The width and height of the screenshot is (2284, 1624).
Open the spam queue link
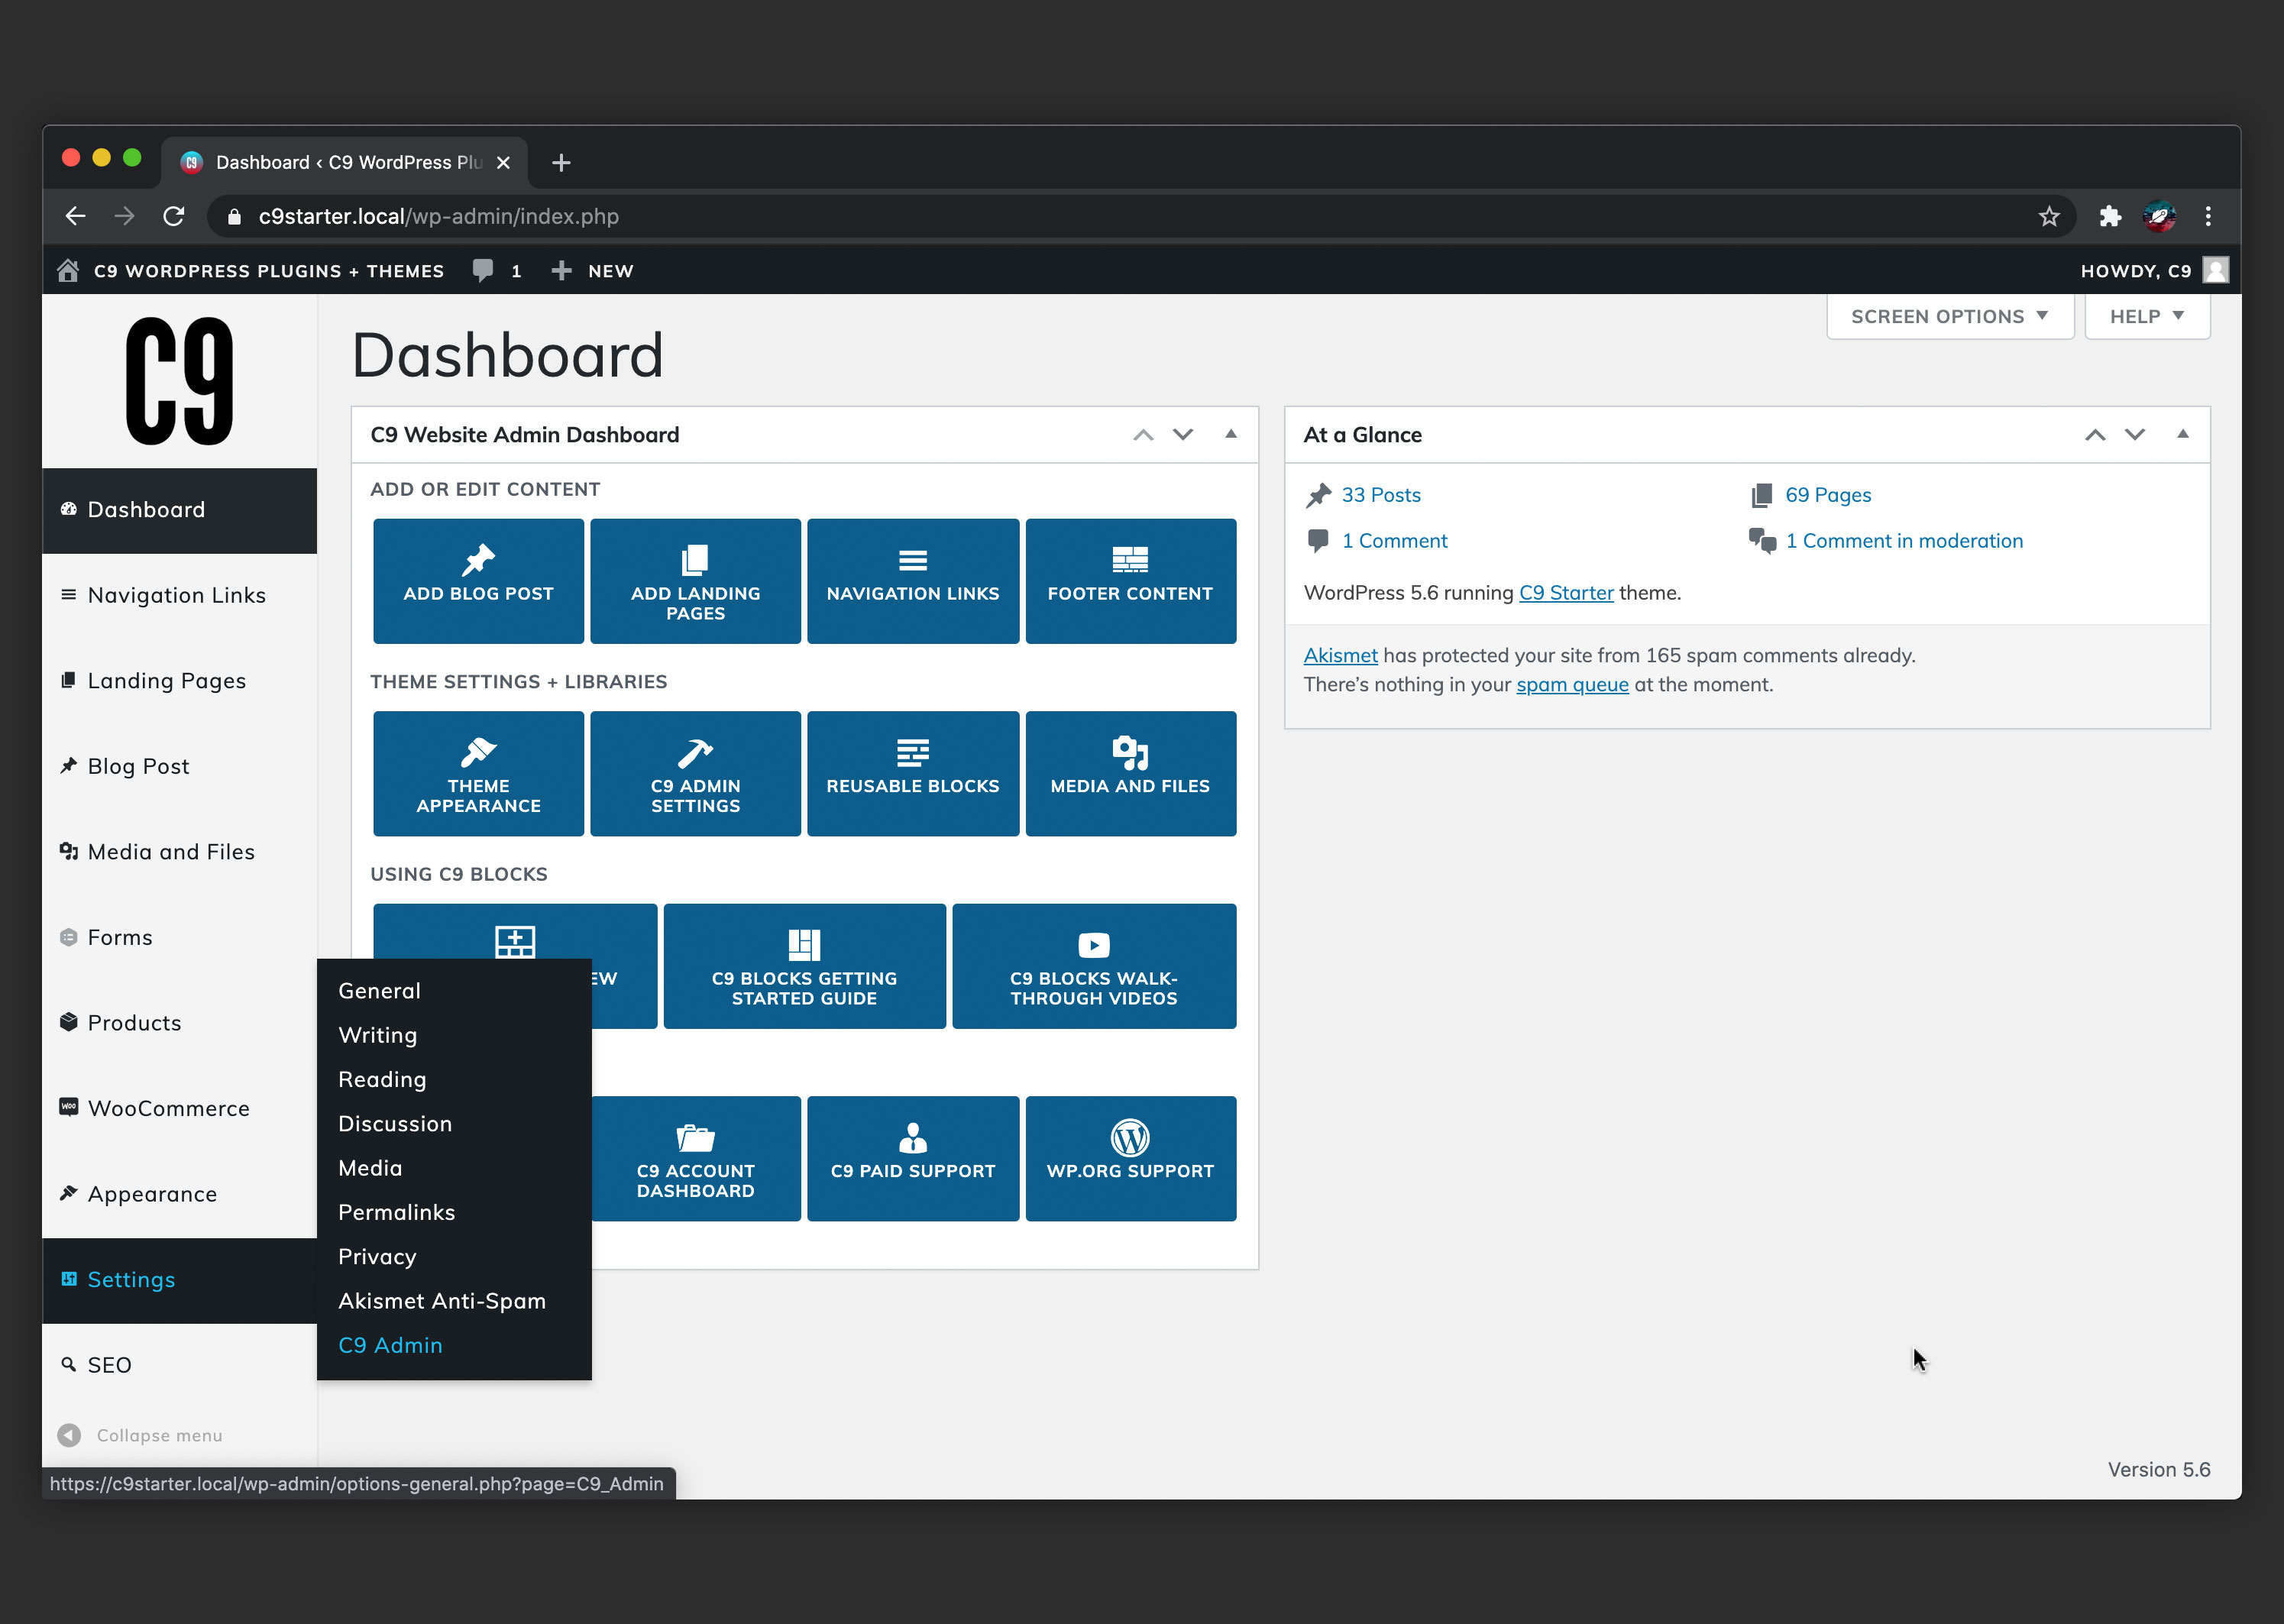pos(1572,685)
